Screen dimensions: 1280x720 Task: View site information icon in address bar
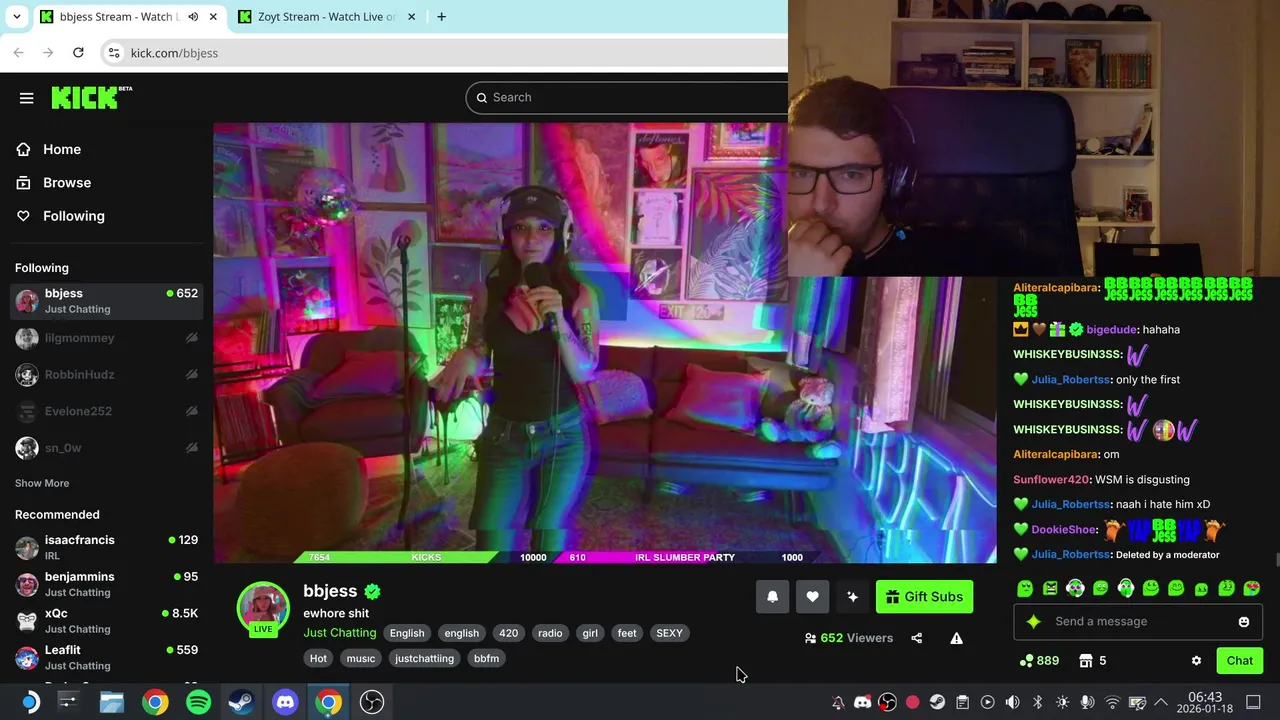point(114,53)
